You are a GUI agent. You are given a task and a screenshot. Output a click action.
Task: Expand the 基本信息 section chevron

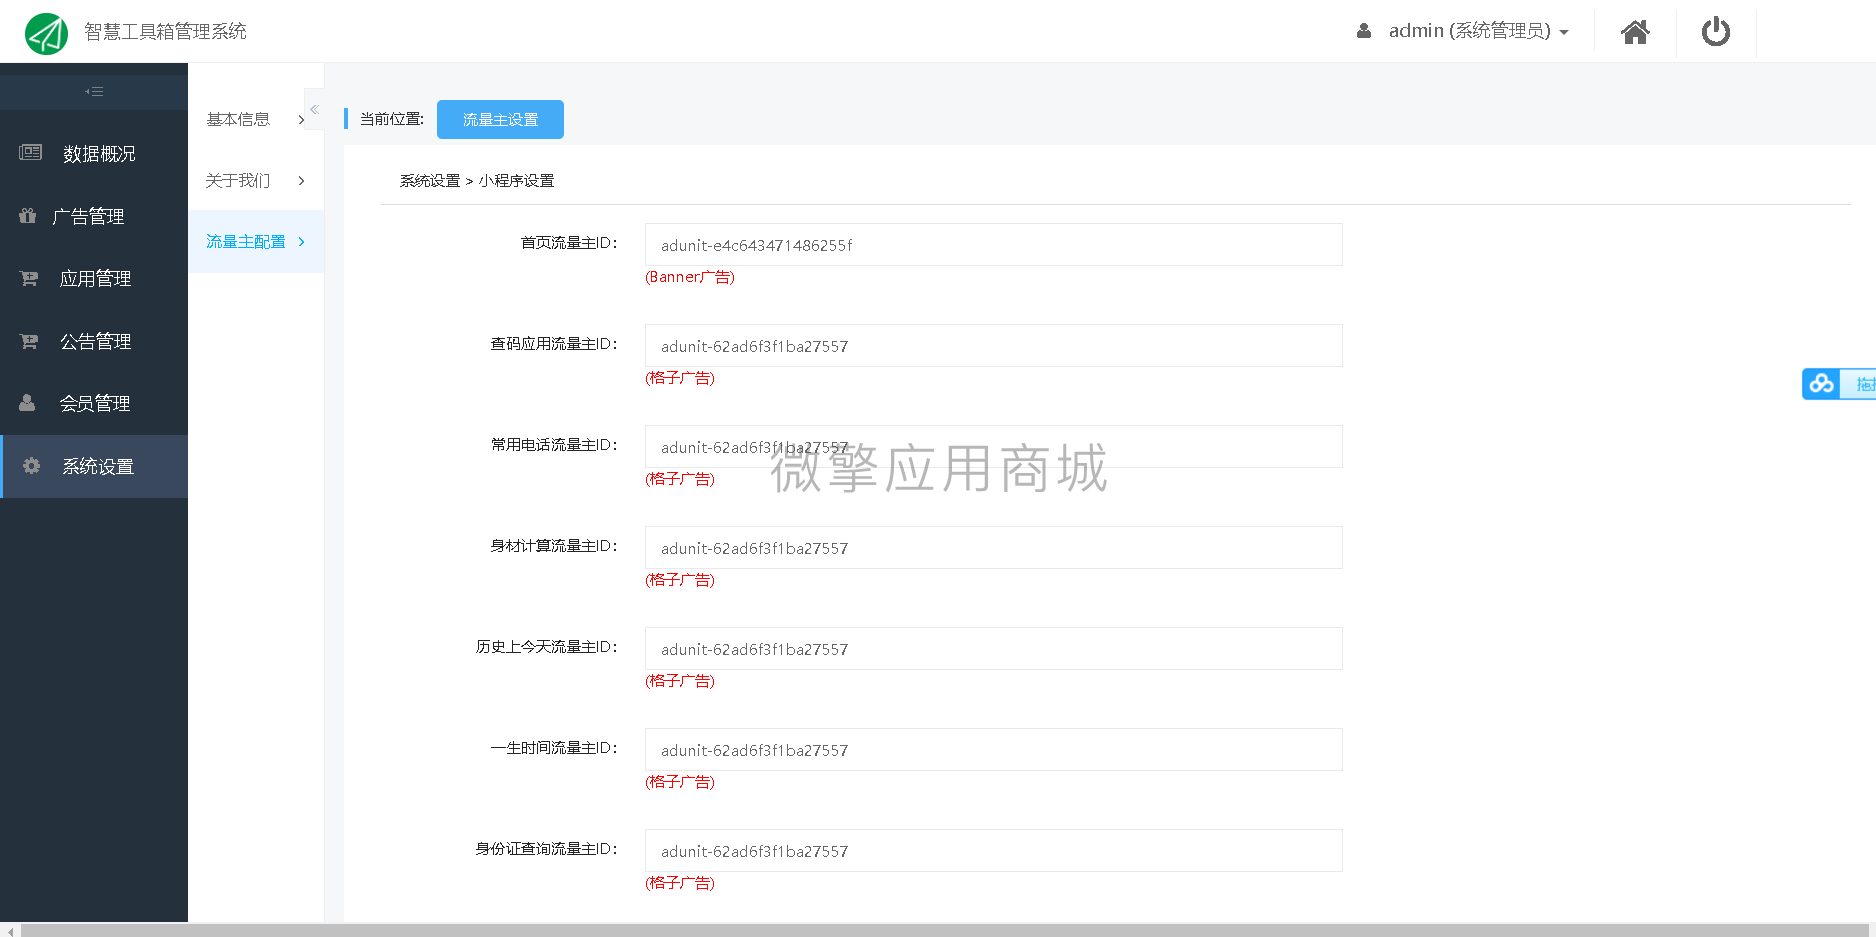(301, 119)
